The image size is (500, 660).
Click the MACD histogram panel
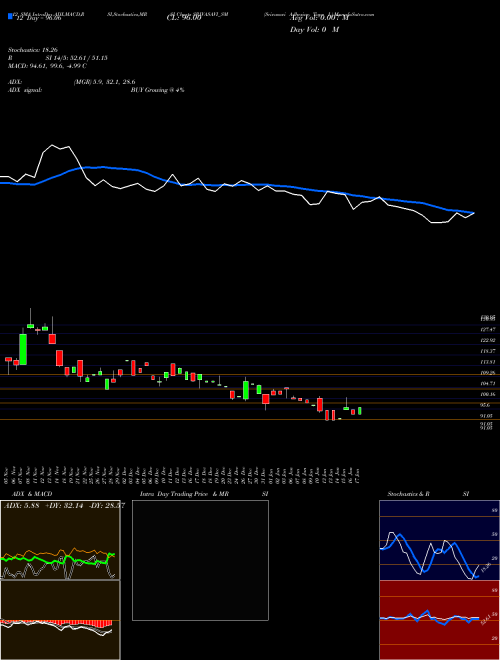[x=60, y=620]
